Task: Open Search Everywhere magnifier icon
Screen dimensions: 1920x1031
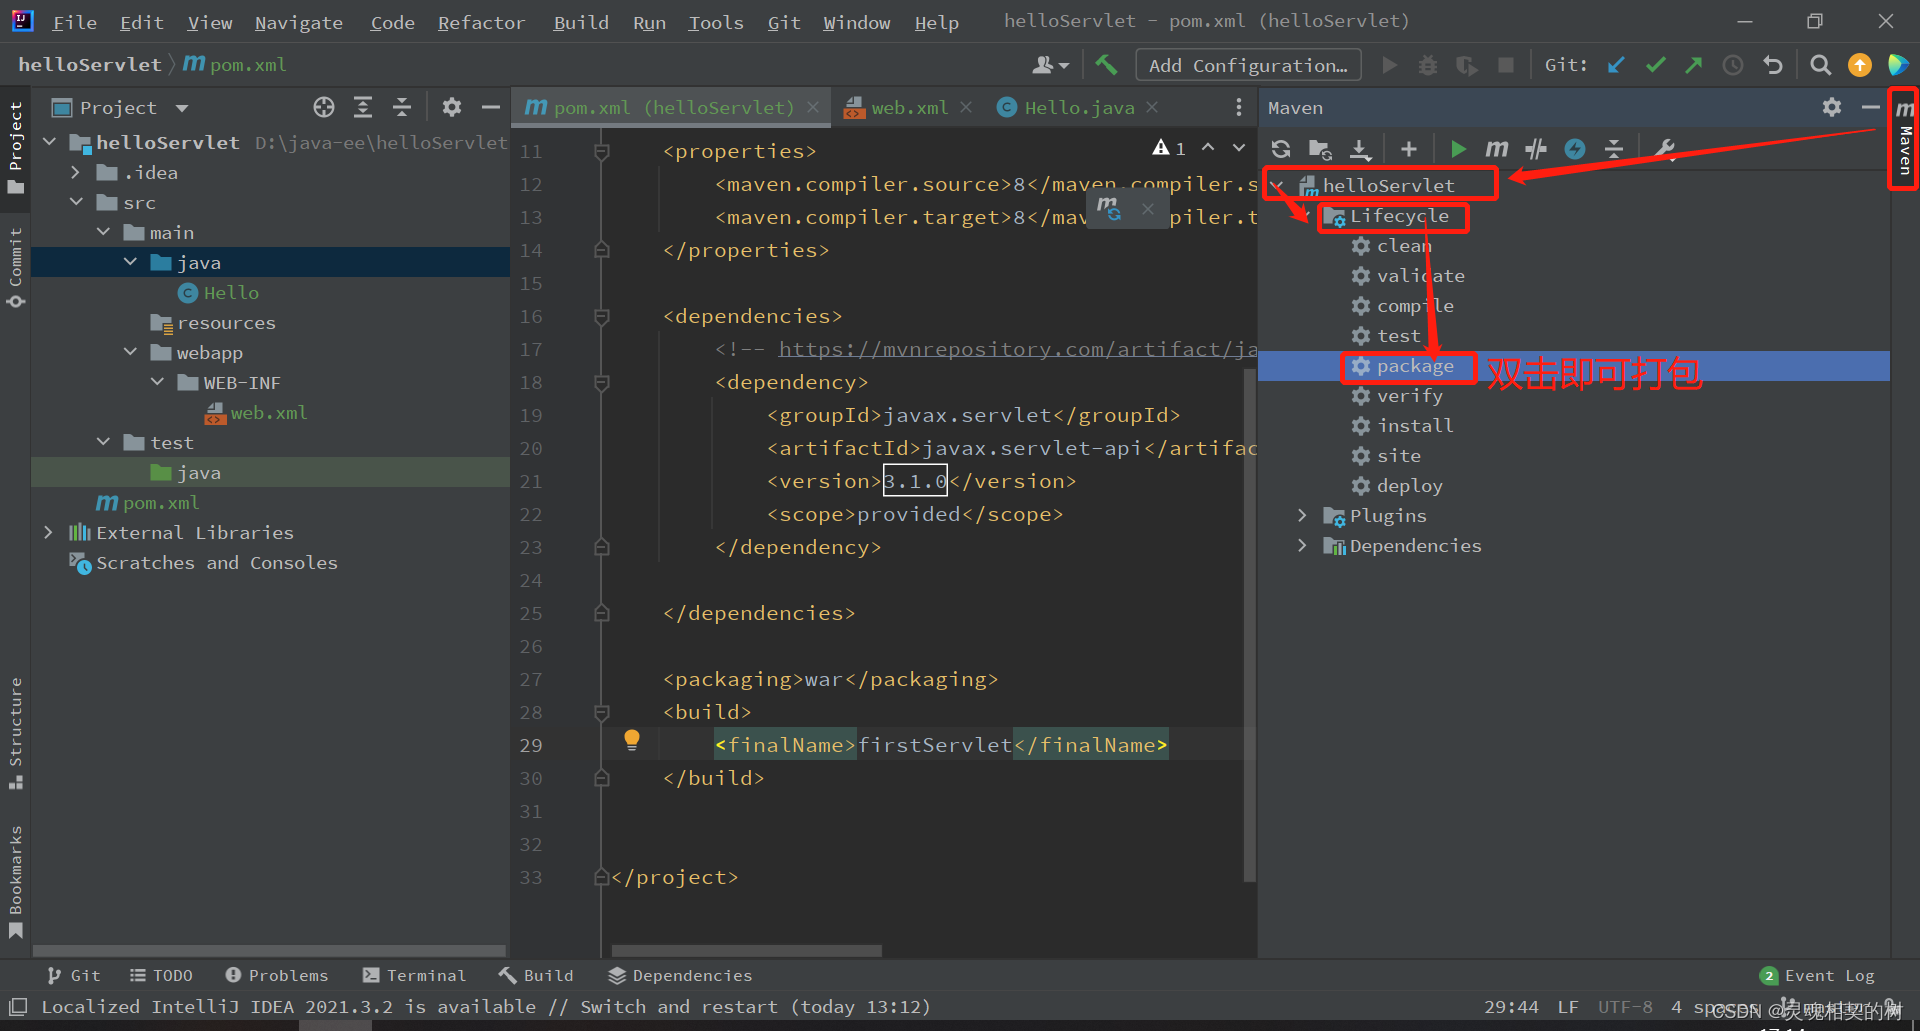Action: pos(1821,65)
